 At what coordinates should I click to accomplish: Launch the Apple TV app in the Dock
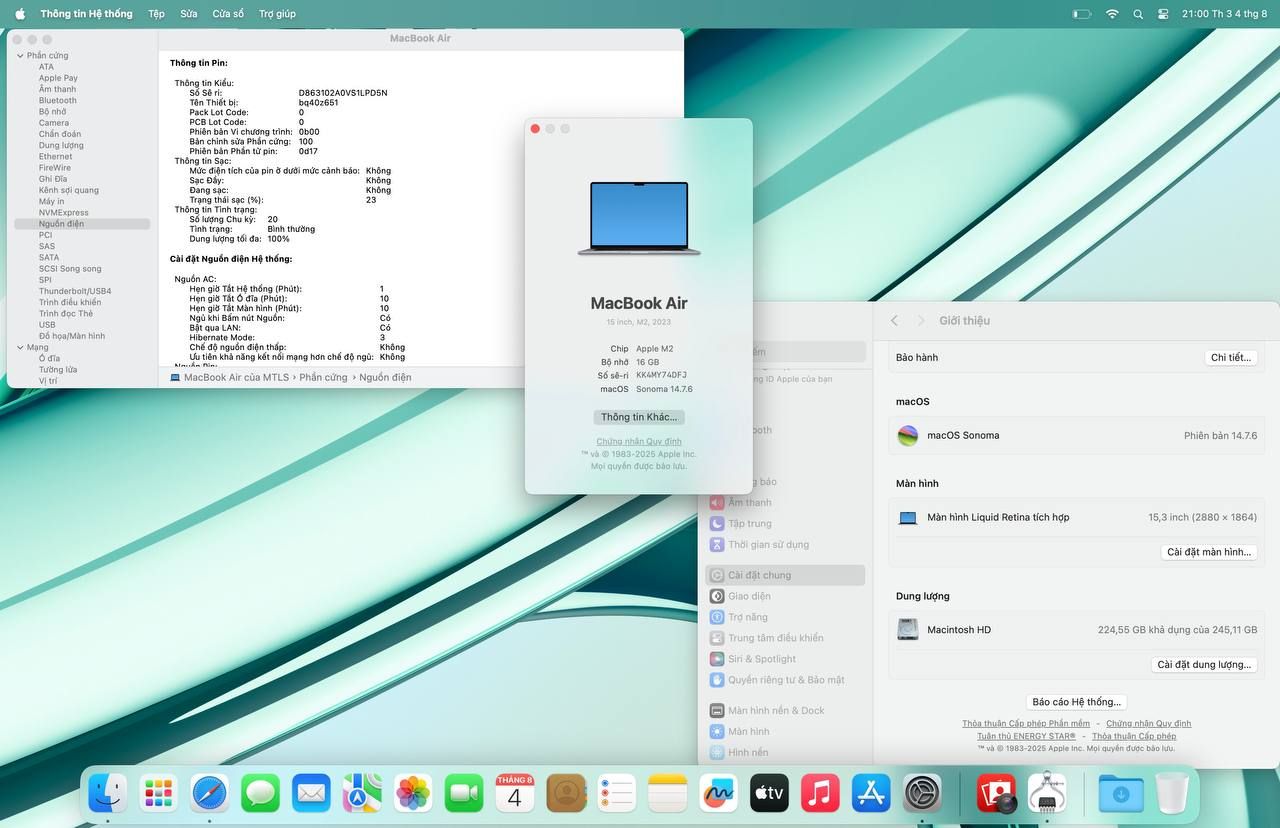[769, 794]
